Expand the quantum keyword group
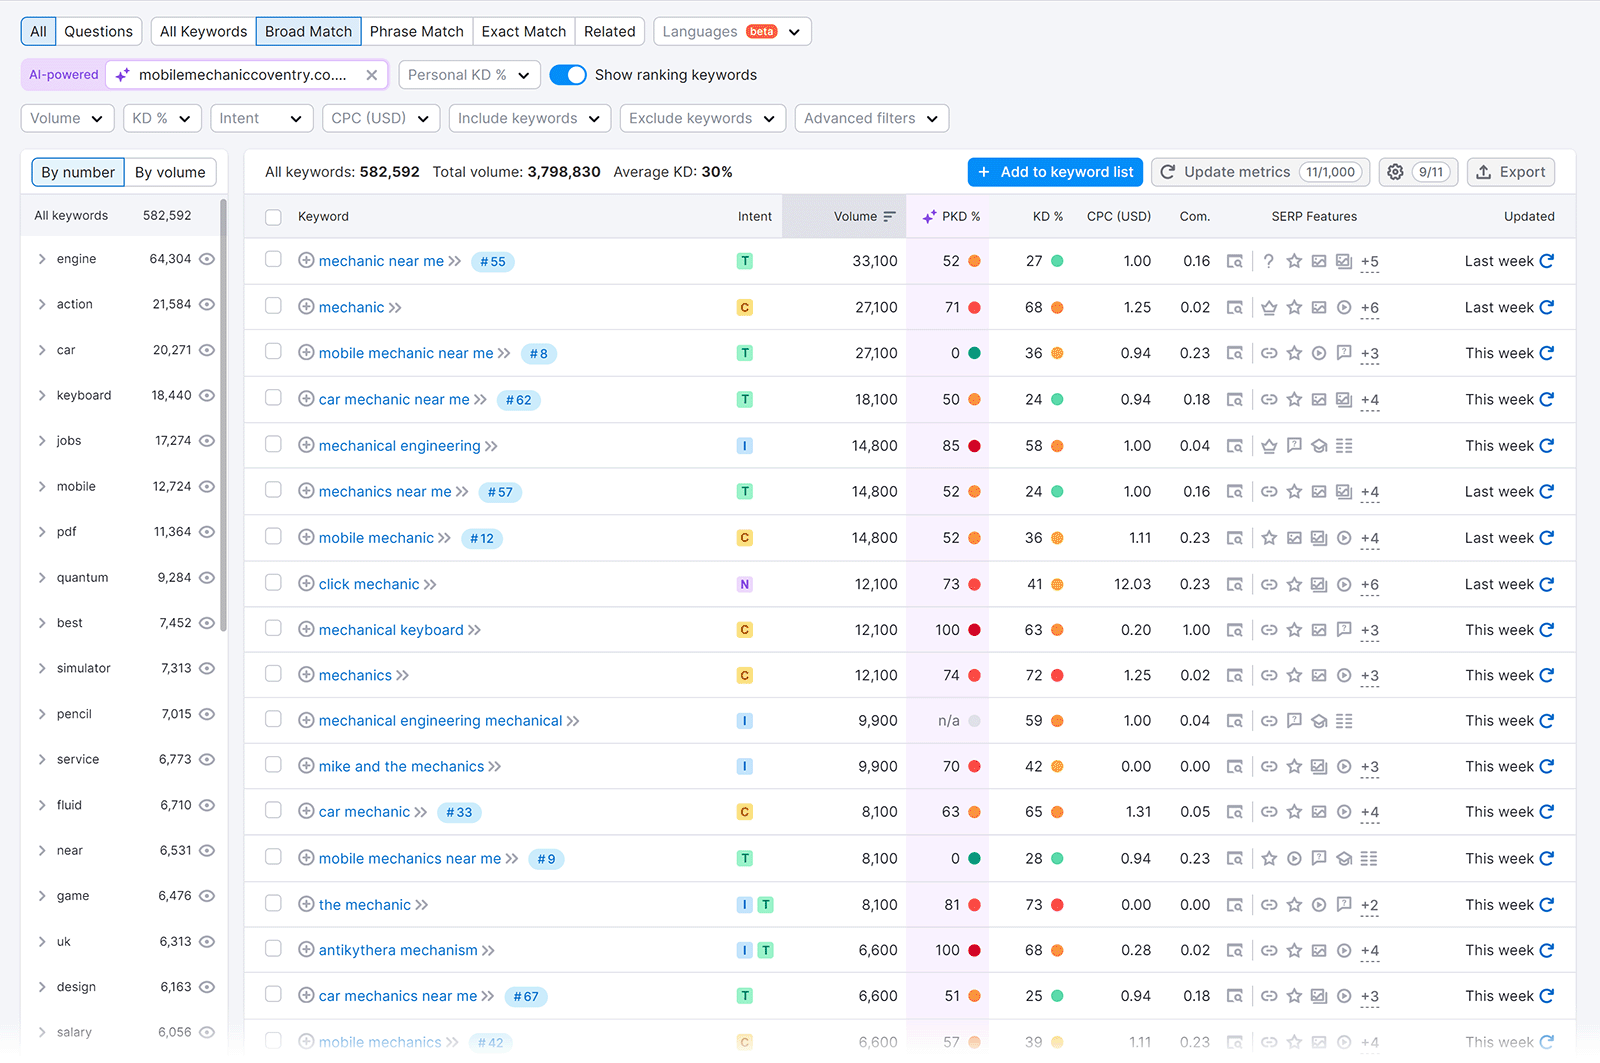 [x=42, y=577]
